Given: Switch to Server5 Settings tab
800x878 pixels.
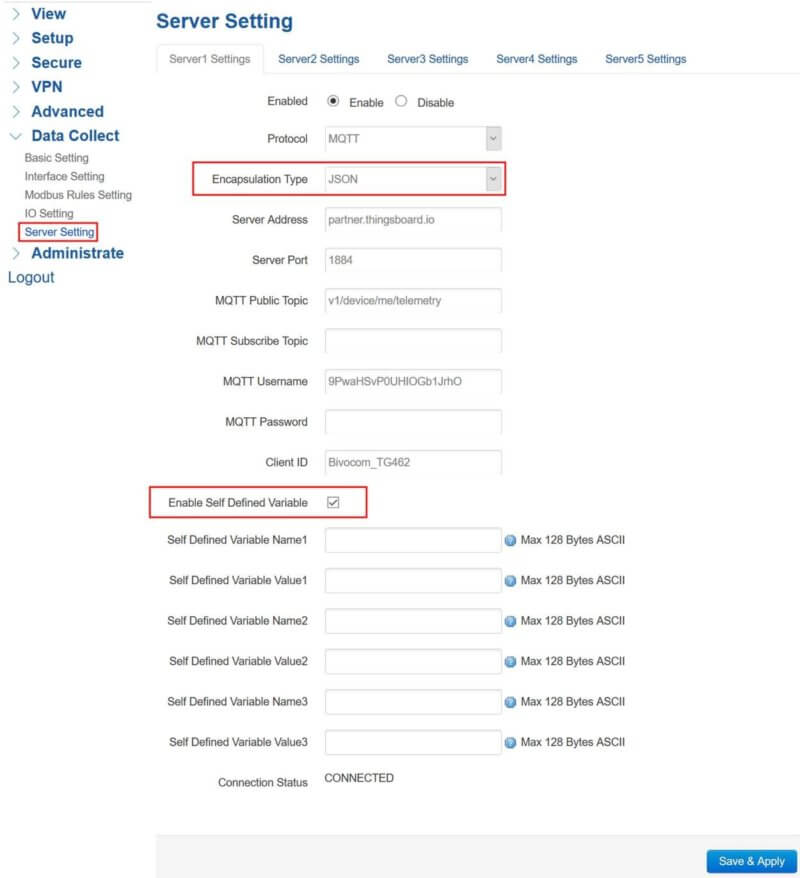Looking at the screenshot, I should coord(645,59).
